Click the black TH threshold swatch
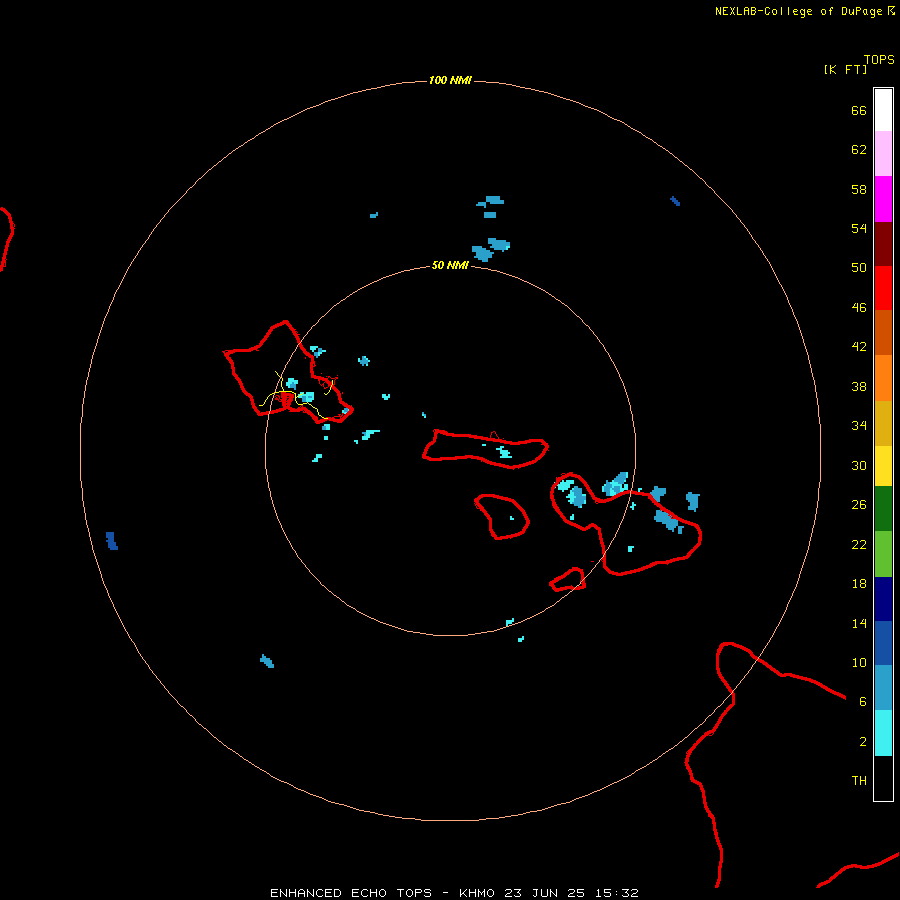 (x=883, y=778)
